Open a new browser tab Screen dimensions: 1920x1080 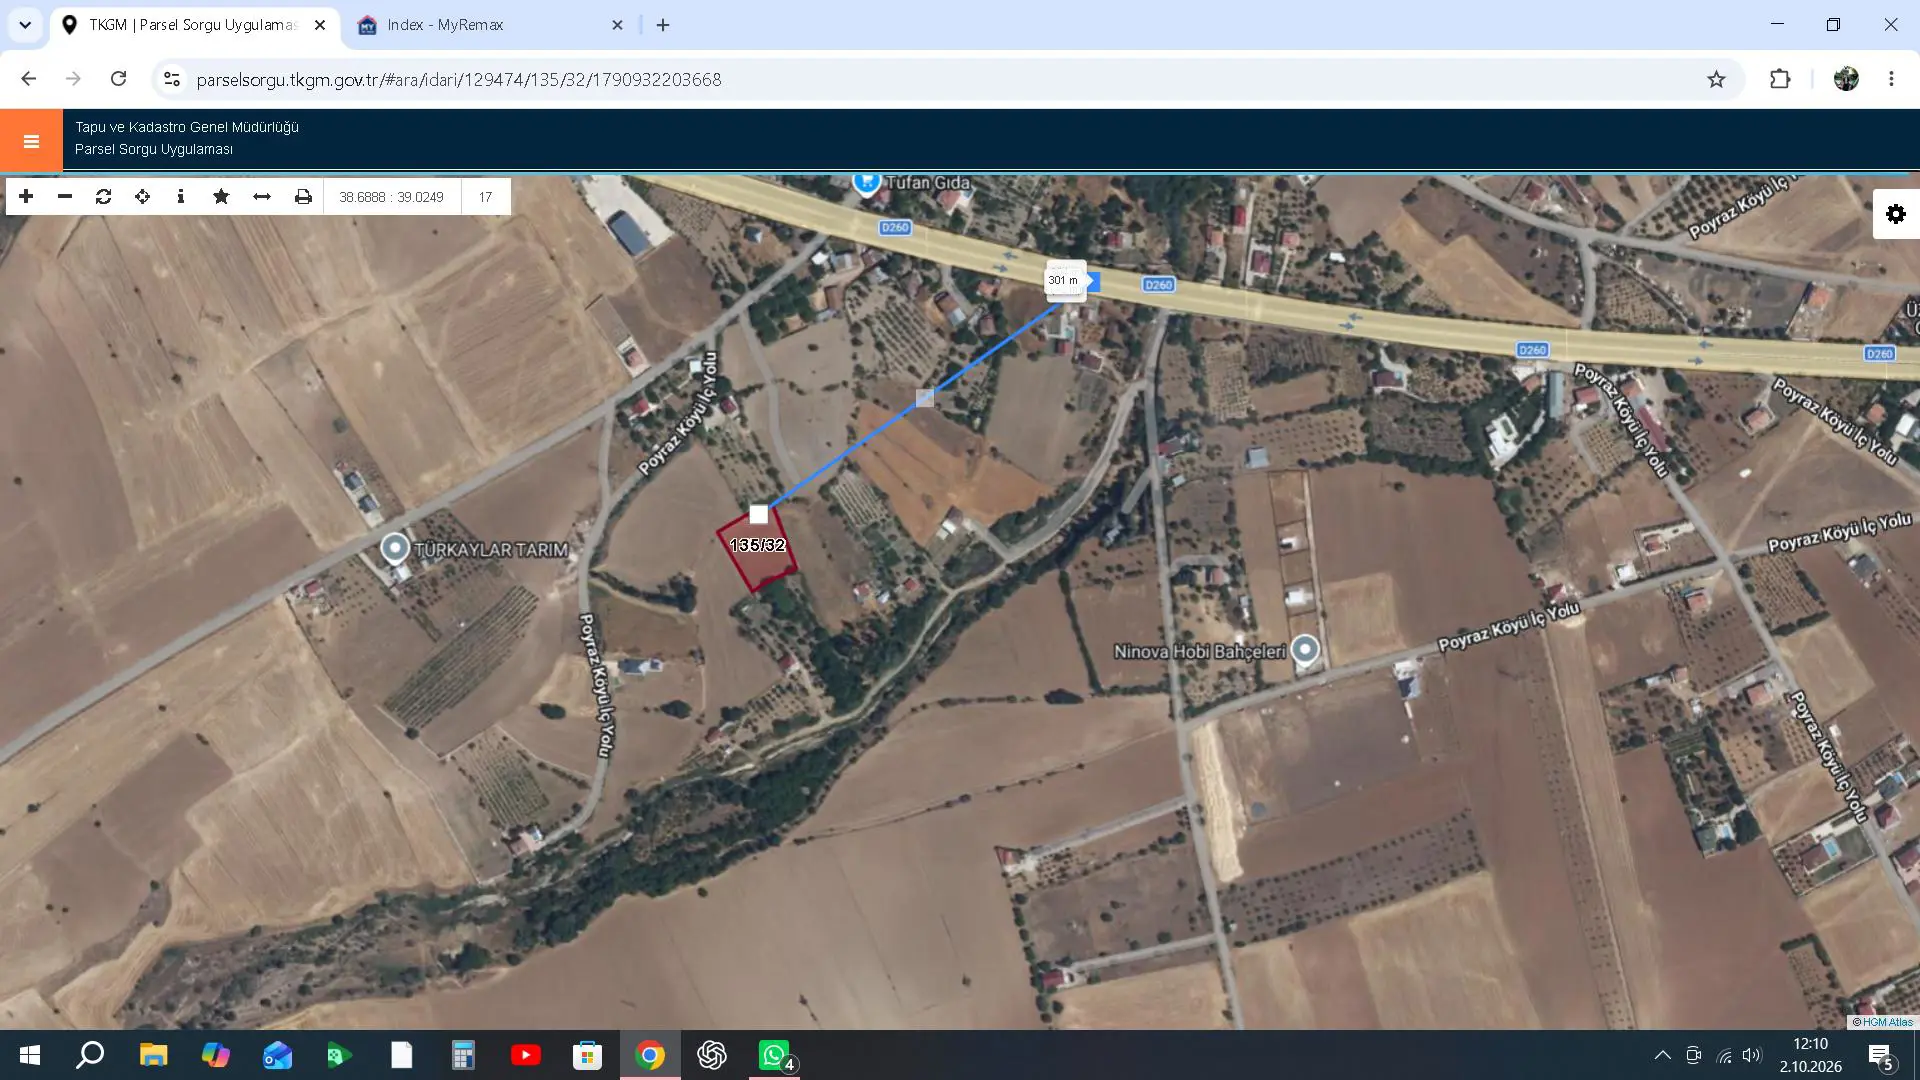click(663, 25)
